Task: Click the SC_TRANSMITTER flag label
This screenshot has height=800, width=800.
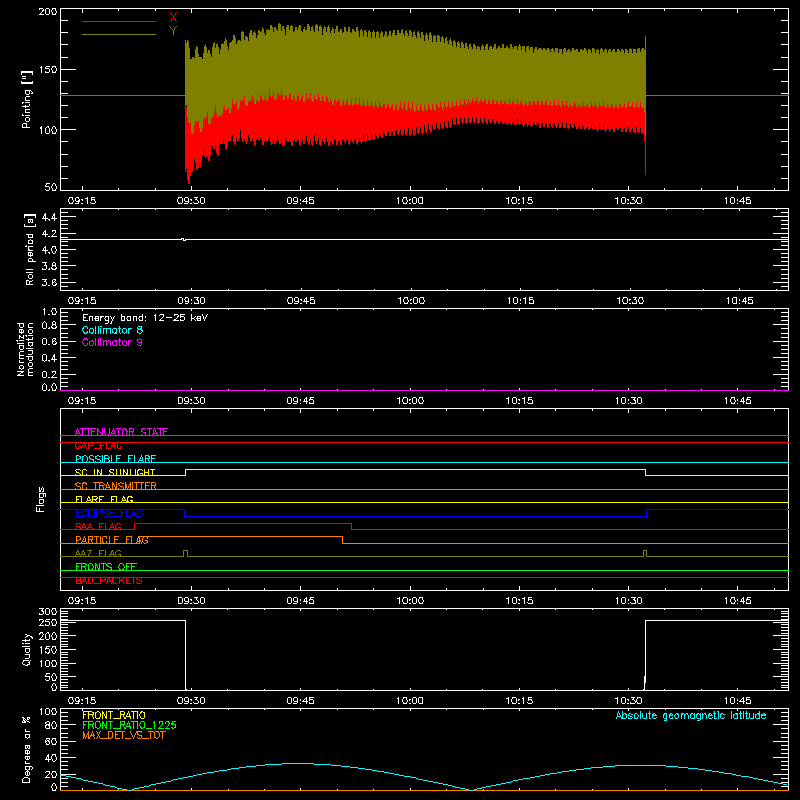Action: point(116,486)
